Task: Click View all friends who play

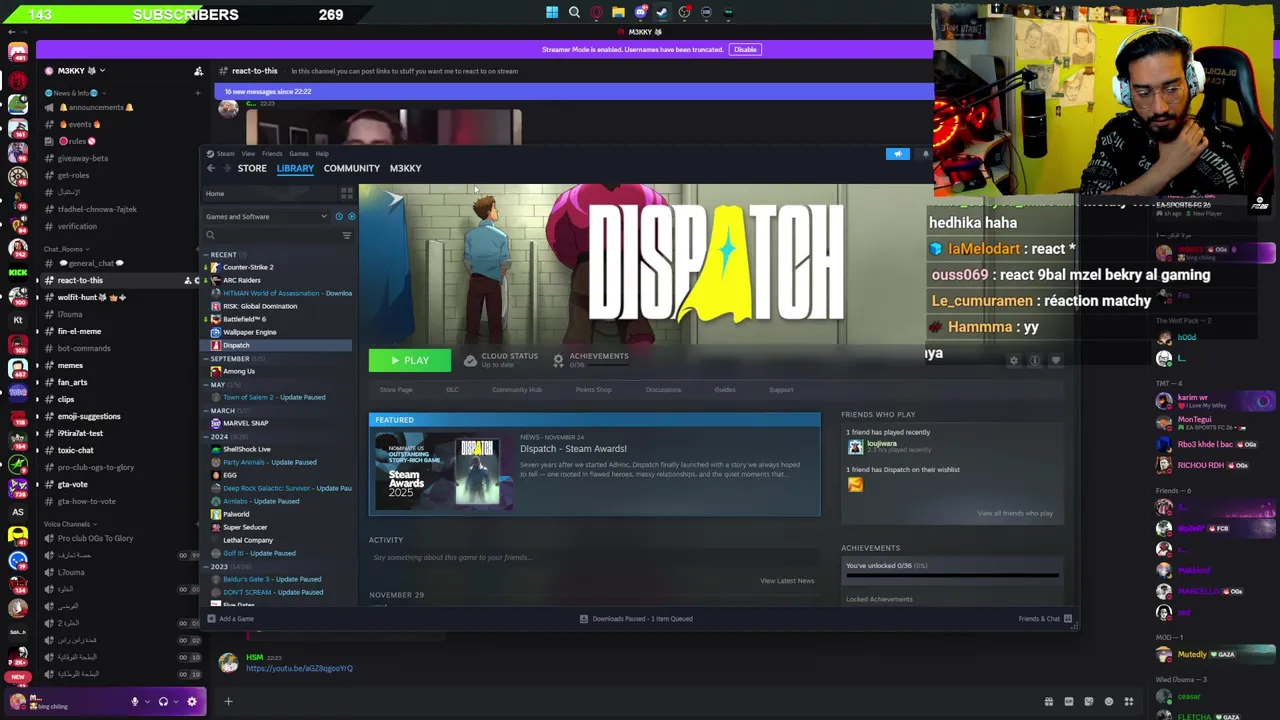Action: tap(1015, 513)
